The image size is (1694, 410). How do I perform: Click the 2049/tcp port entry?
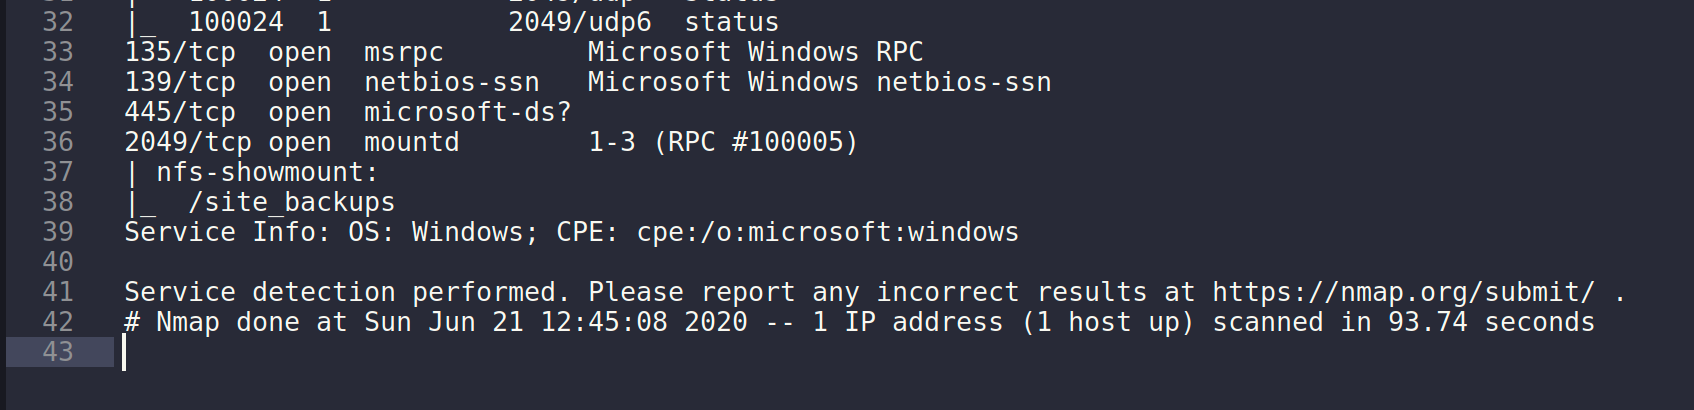188,142
